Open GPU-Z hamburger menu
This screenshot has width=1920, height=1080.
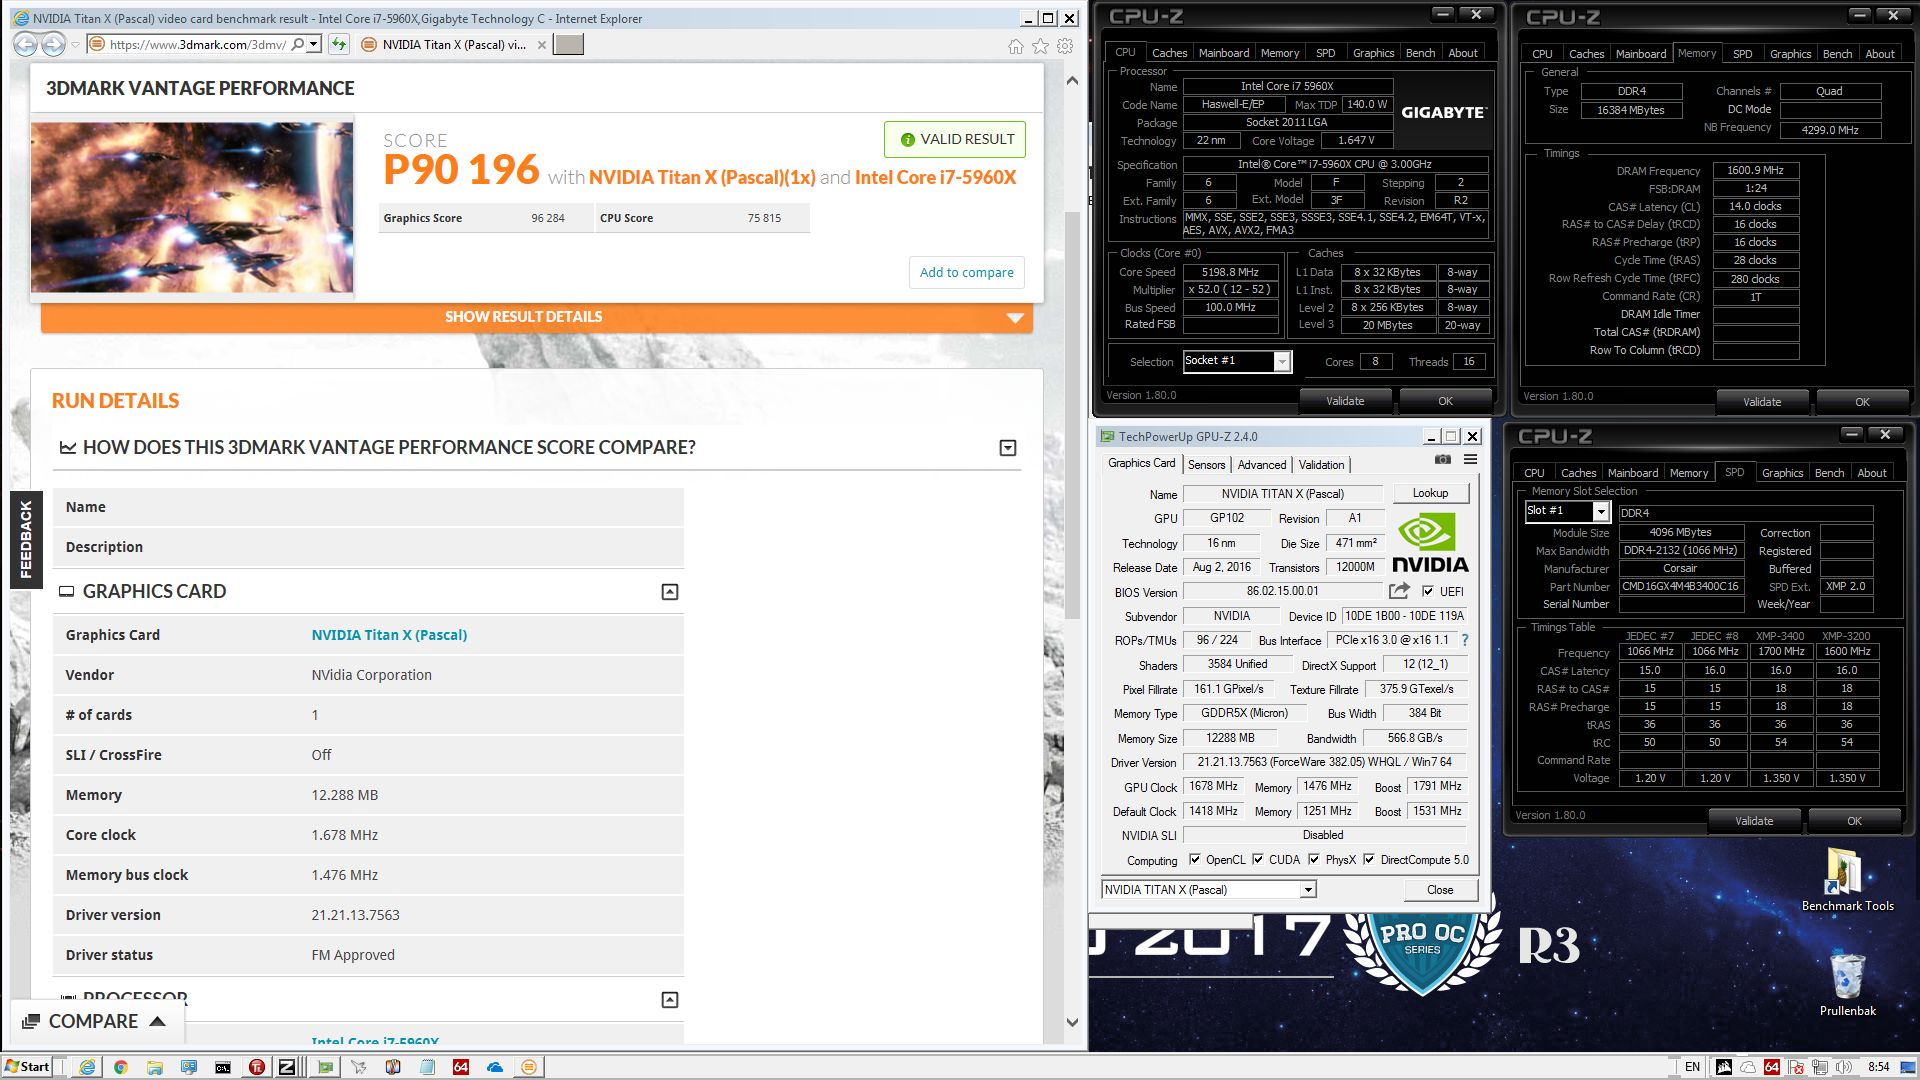1470,460
